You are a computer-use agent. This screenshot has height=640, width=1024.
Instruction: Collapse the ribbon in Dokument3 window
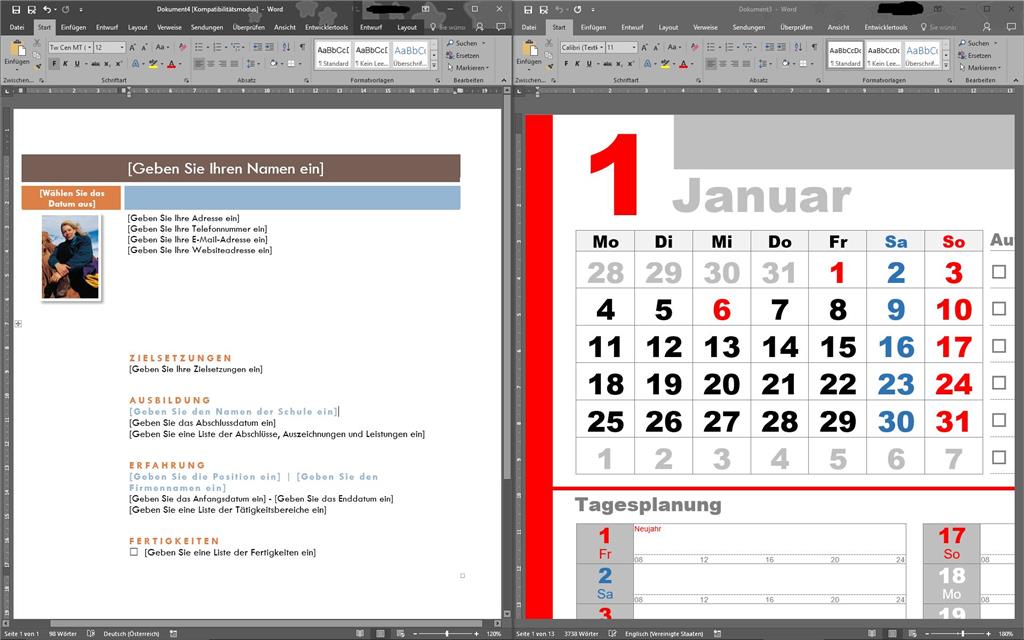pyautogui.click(x=1016, y=80)
